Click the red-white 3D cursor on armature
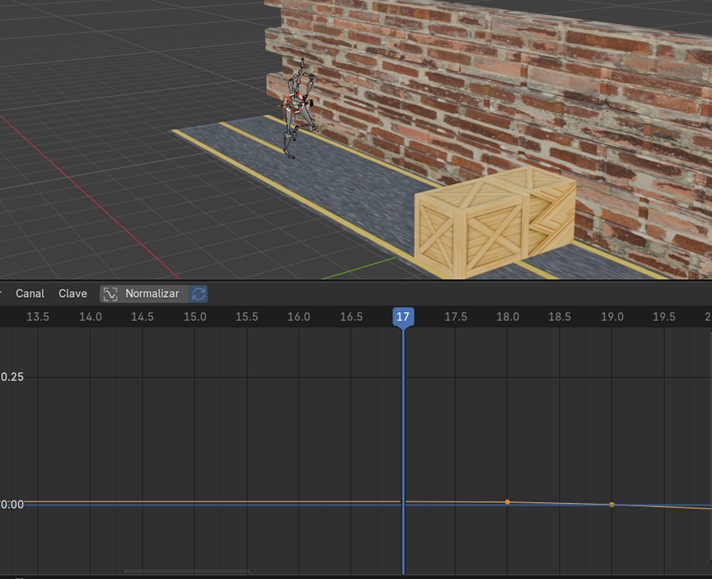The height and width of the screenshot is (579, 712). pyautogui.click(x=295, y=104)
